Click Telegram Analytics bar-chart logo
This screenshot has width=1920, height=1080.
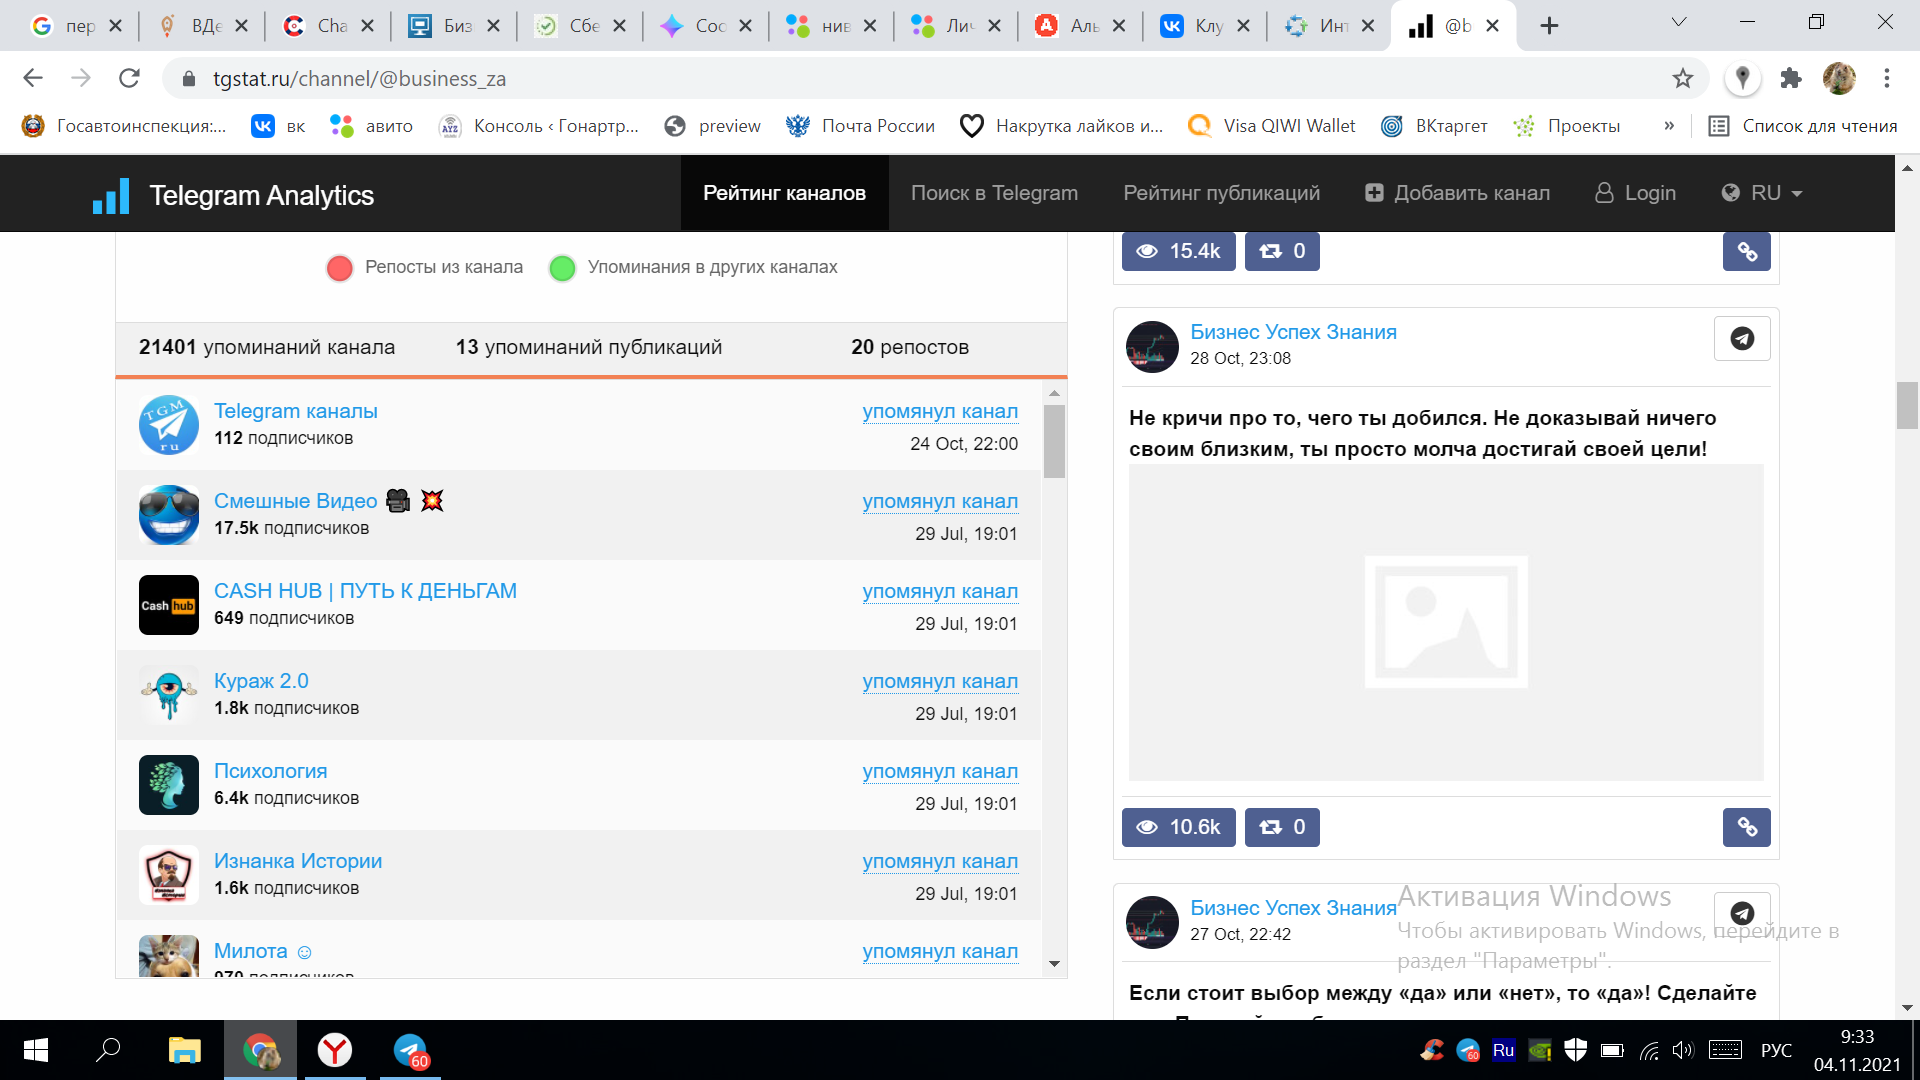coord(111,196)
